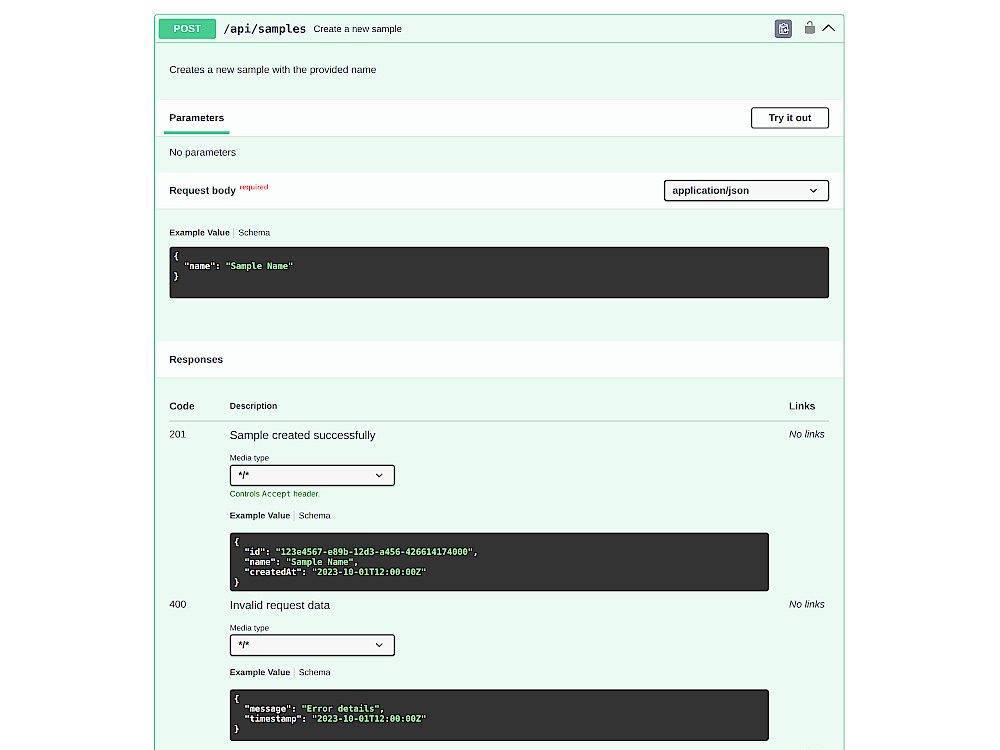
Task: Click the red 'required' label
Action: (x=254, y=187)
